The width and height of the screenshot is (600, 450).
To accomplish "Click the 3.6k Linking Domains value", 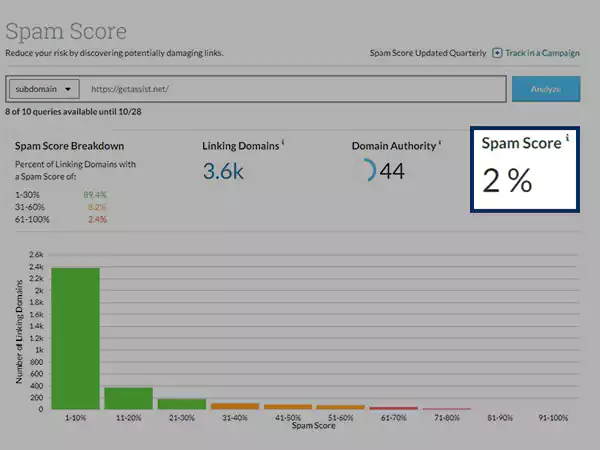I will [223, 171].
